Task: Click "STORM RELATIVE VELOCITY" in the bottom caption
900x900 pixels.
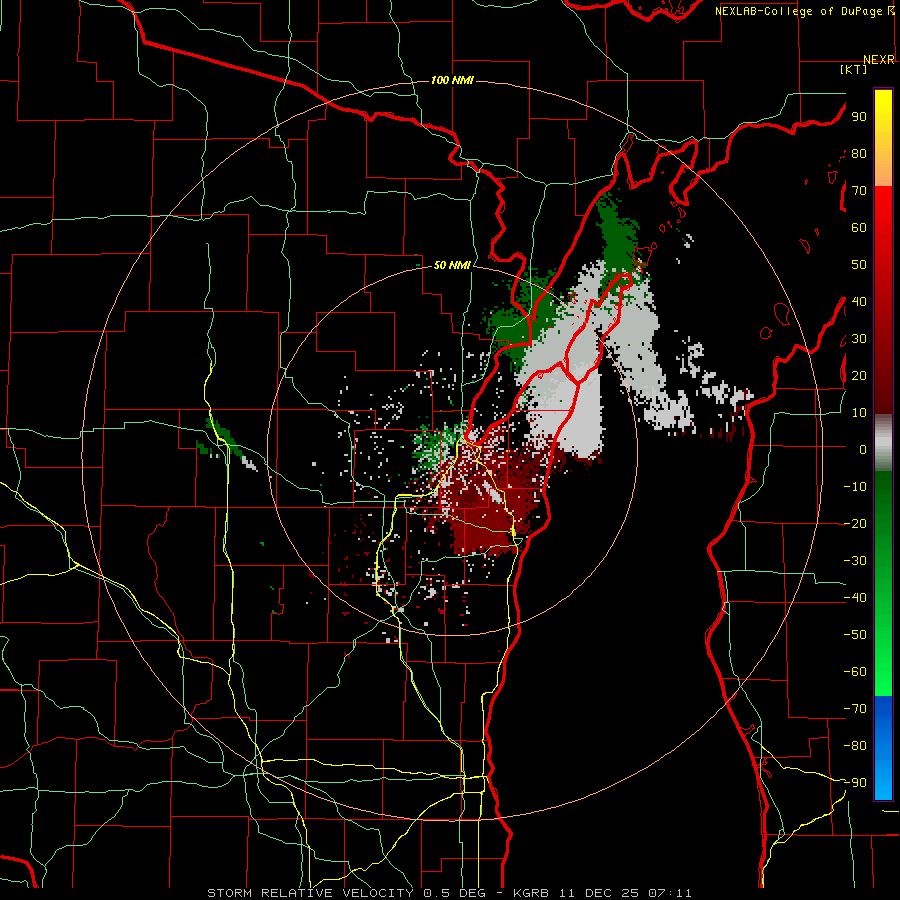Action: coord(311,893)
